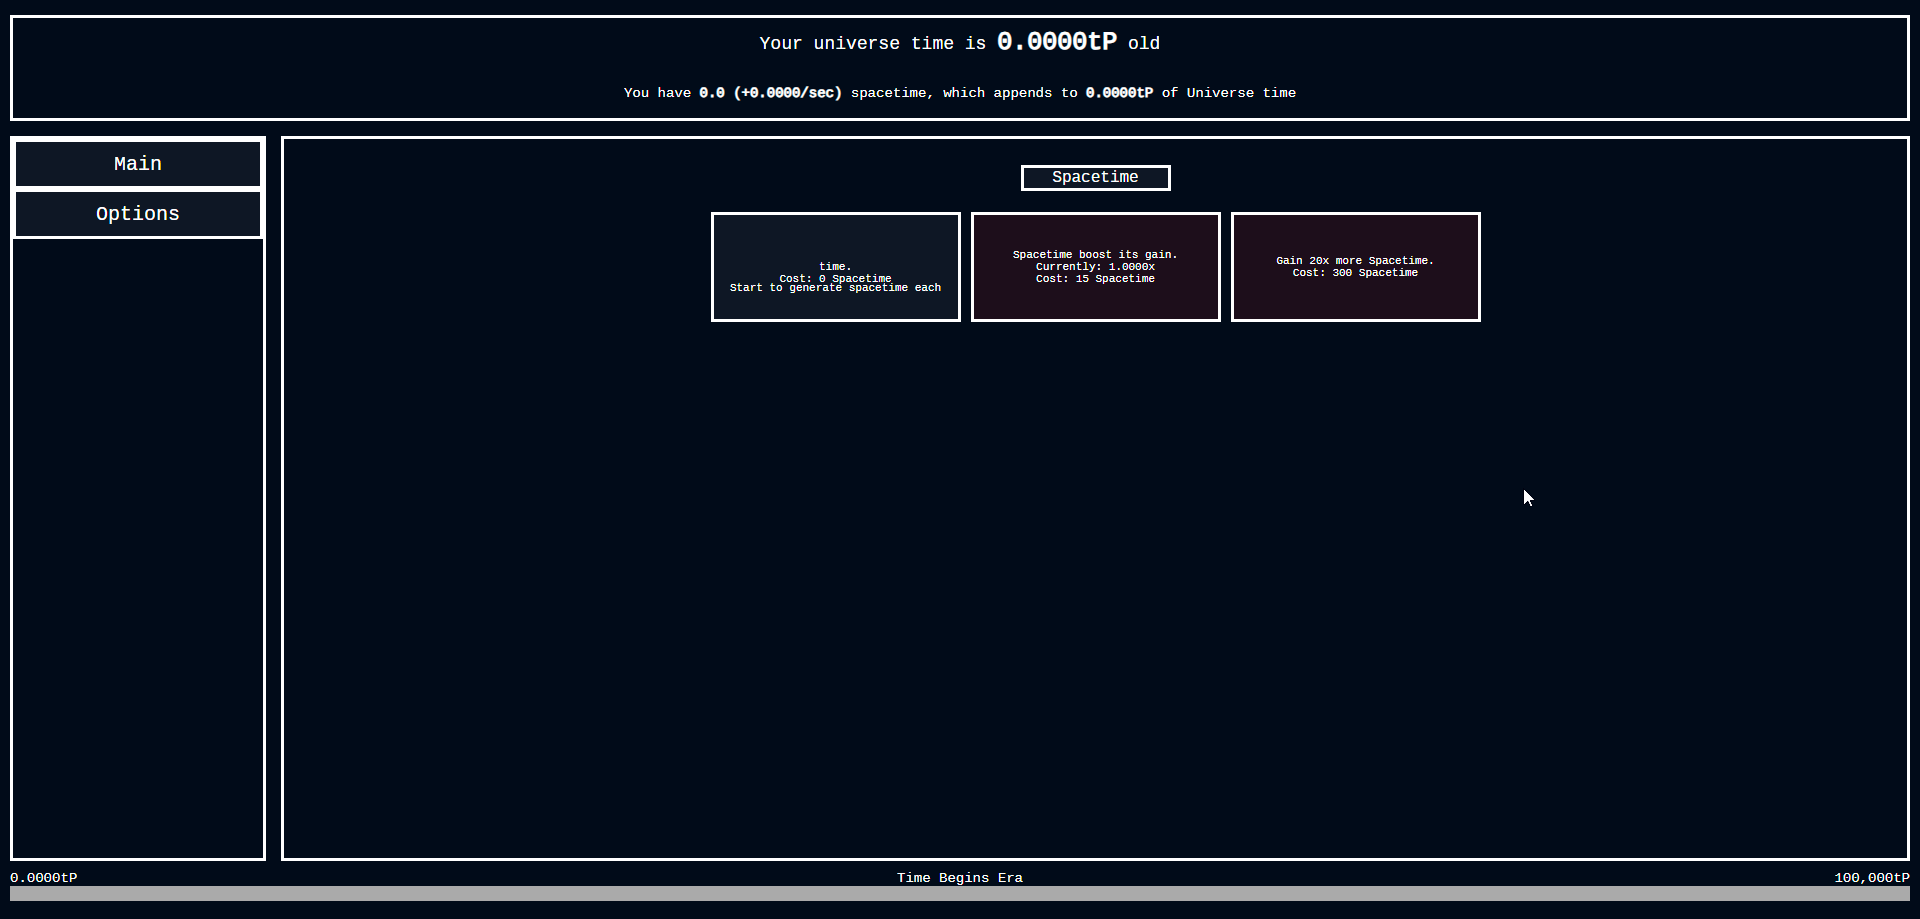The height and width of the screenshot is (919, 1920).
Task: Click the spacetime amount status line
Action: pyautogui.click(x=960, y=93)
